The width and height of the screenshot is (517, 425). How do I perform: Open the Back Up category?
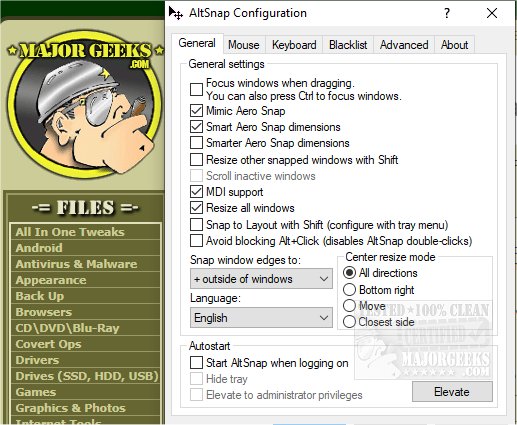click(x=40, y=296)
